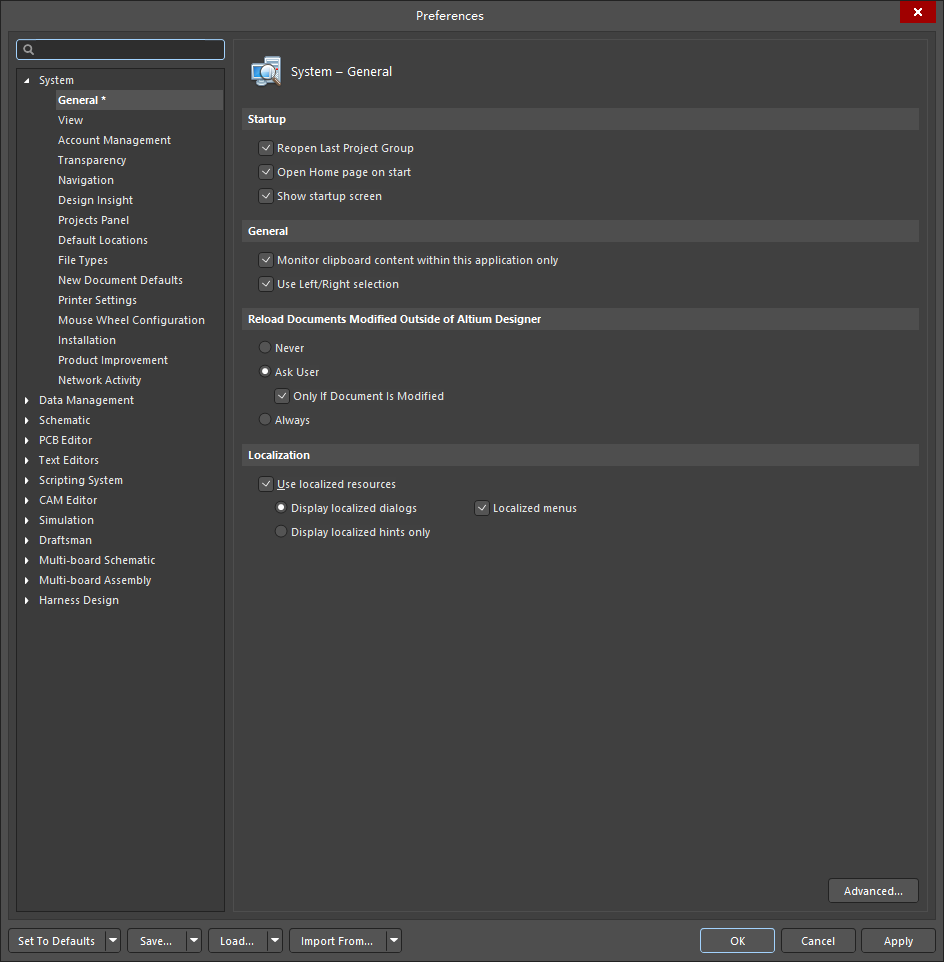Expand Multi-board Schematic node arrow

tap(26, 560)
